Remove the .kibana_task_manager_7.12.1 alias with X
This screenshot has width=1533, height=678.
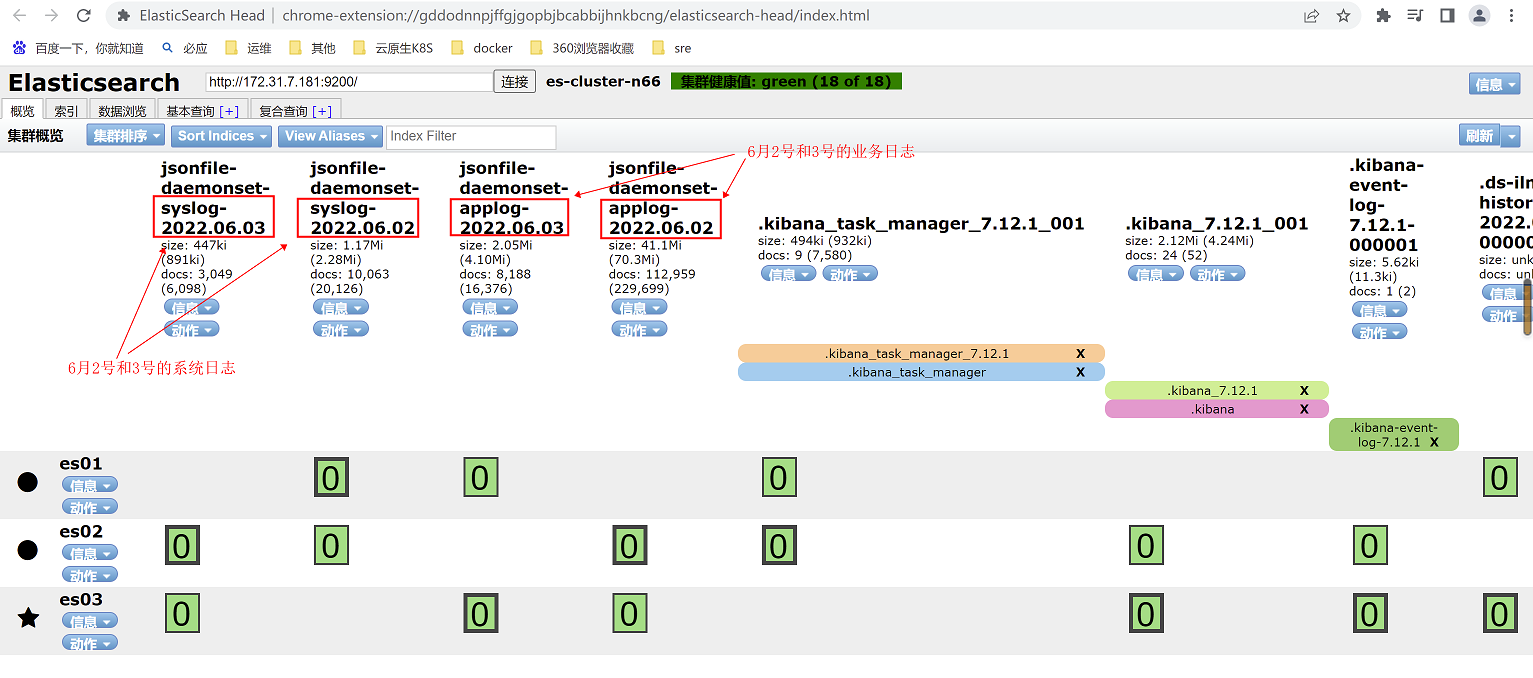click(x=1080, y=353)
